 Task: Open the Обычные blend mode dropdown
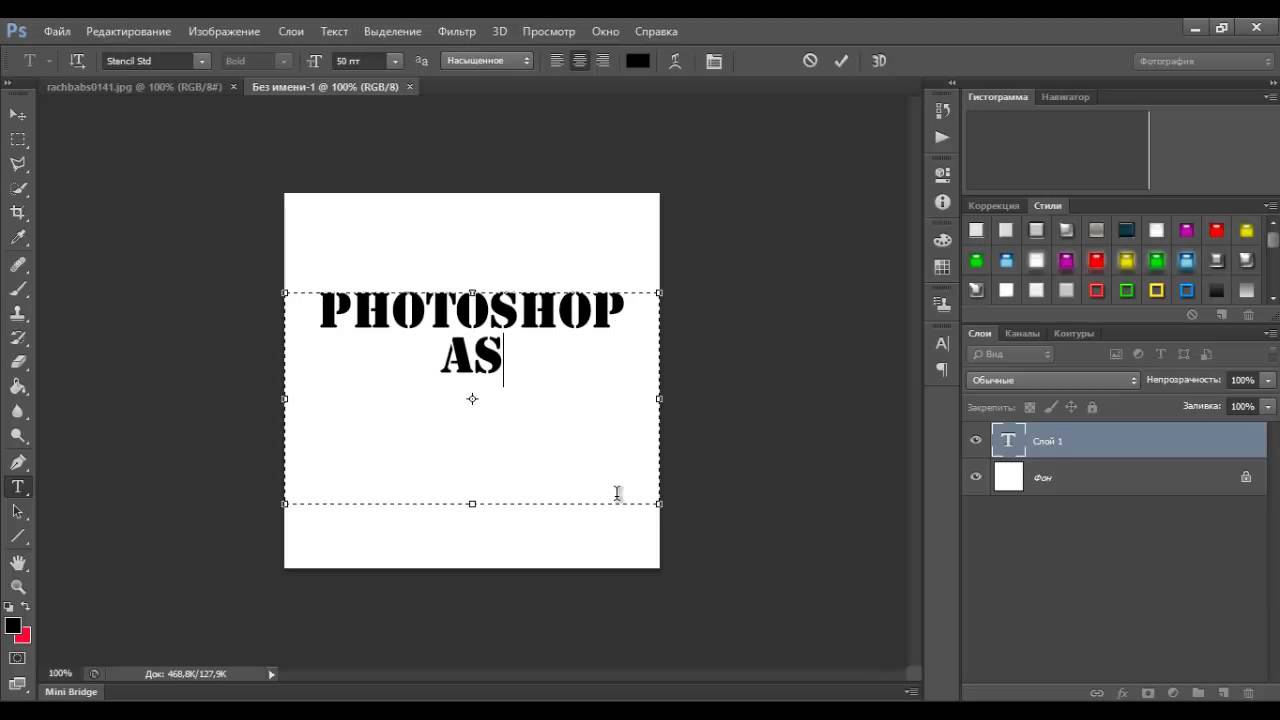coord(1053,380)
